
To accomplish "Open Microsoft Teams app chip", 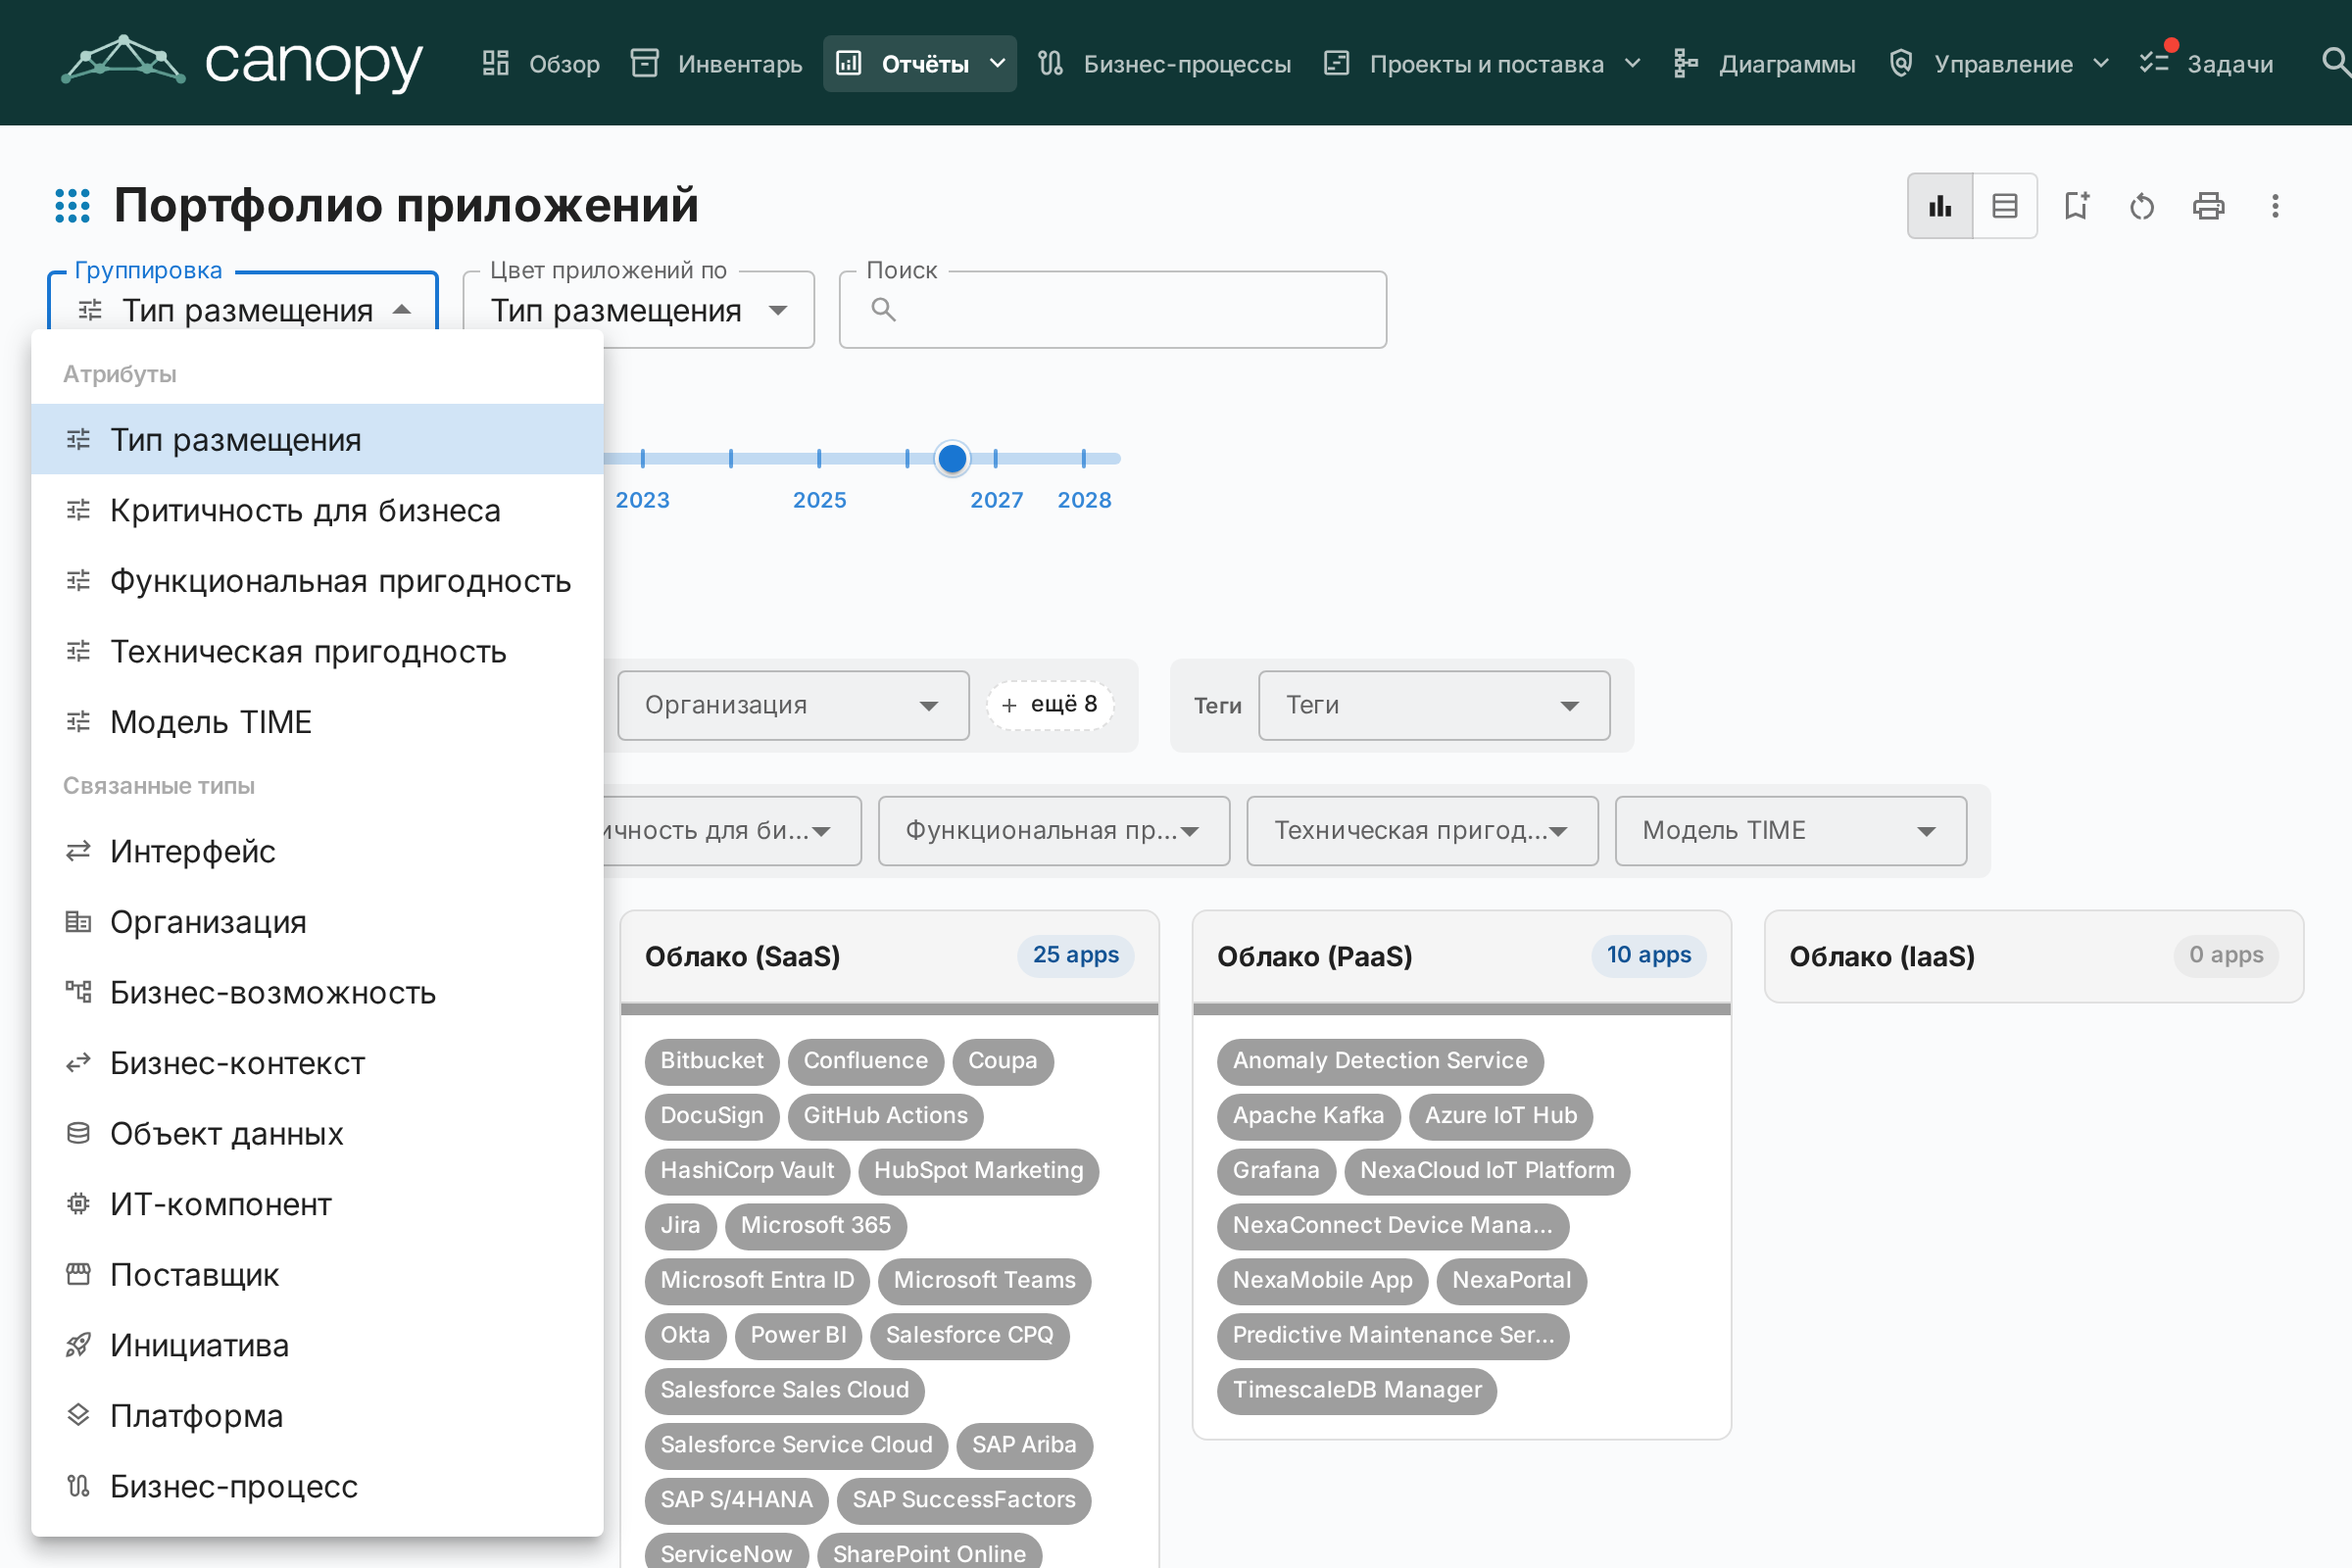I will click(x=985, y=1281).
